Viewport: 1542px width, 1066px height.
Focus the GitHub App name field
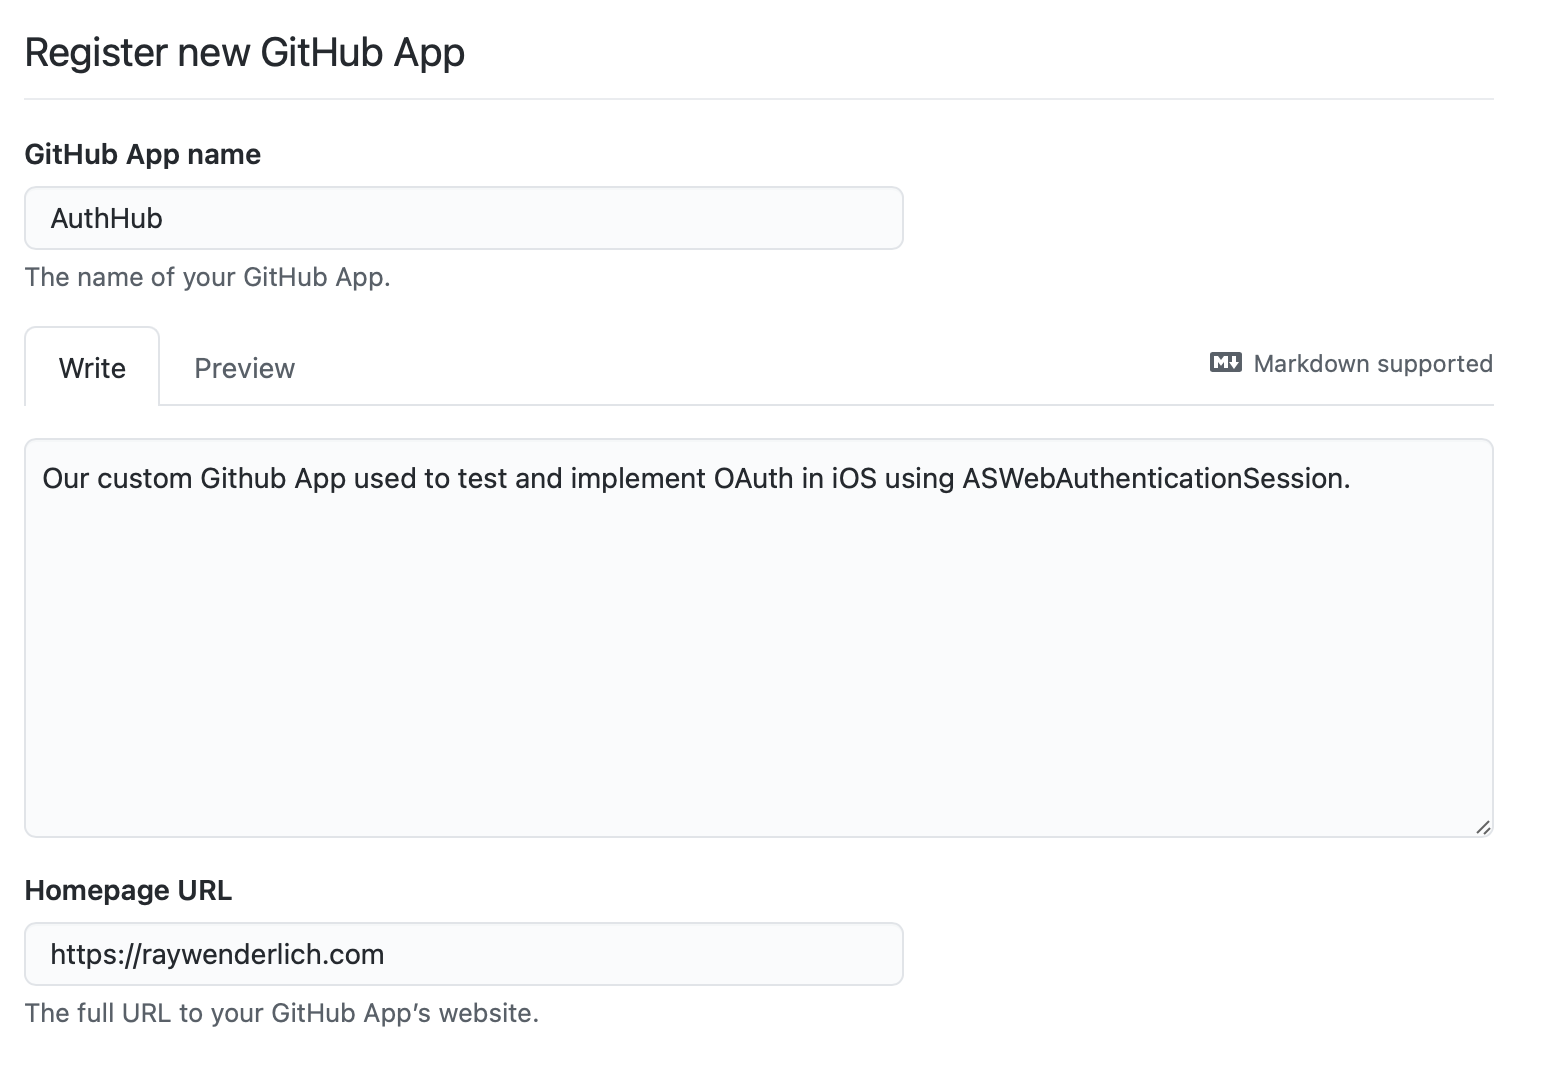click(x=463, y=218)
